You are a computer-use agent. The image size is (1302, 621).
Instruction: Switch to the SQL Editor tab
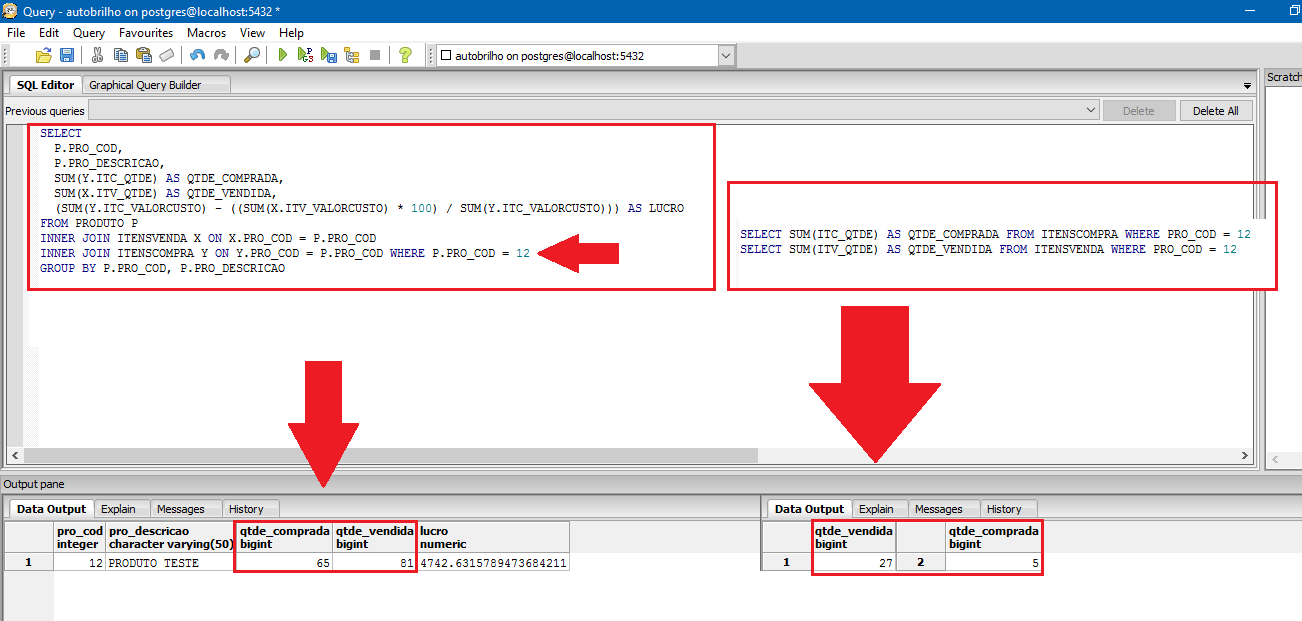[45, 85]
